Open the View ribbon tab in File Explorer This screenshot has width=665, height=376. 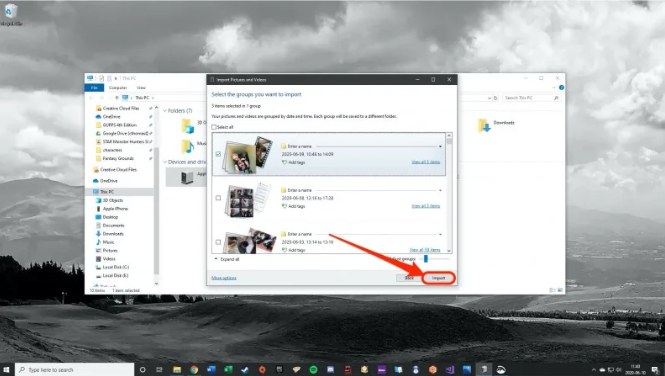point(141,88)
